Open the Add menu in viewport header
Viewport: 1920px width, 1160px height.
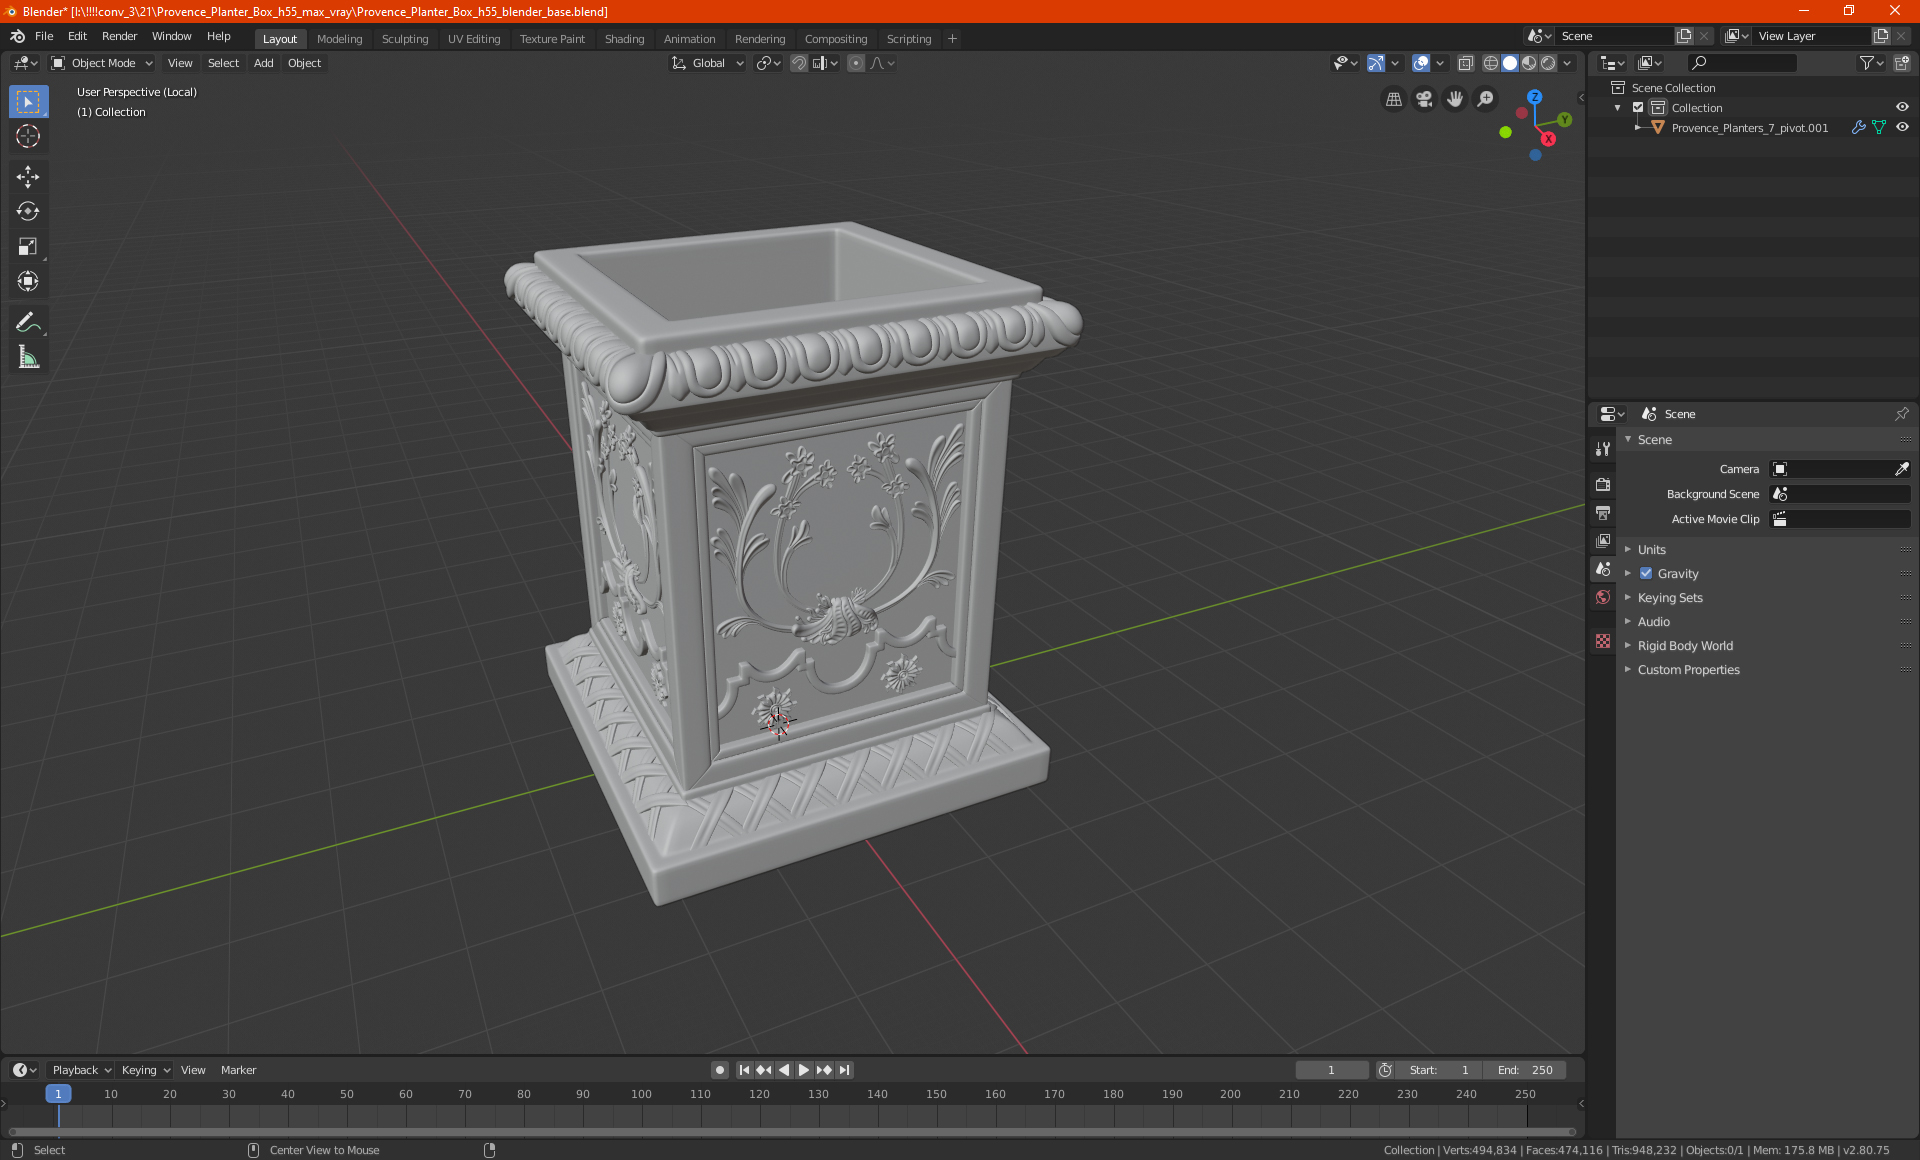click(263, 63)
